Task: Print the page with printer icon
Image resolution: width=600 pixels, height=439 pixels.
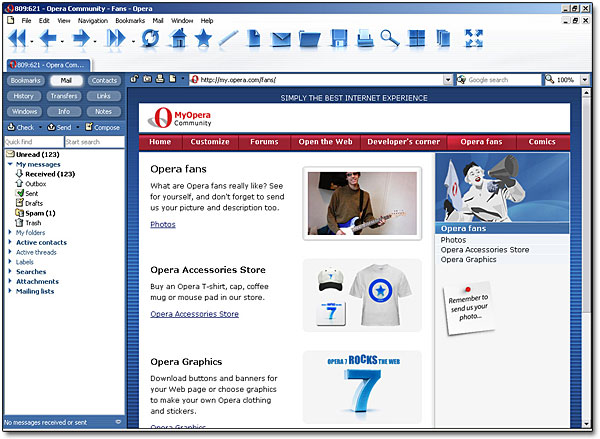Action: (x=365, y=39)
